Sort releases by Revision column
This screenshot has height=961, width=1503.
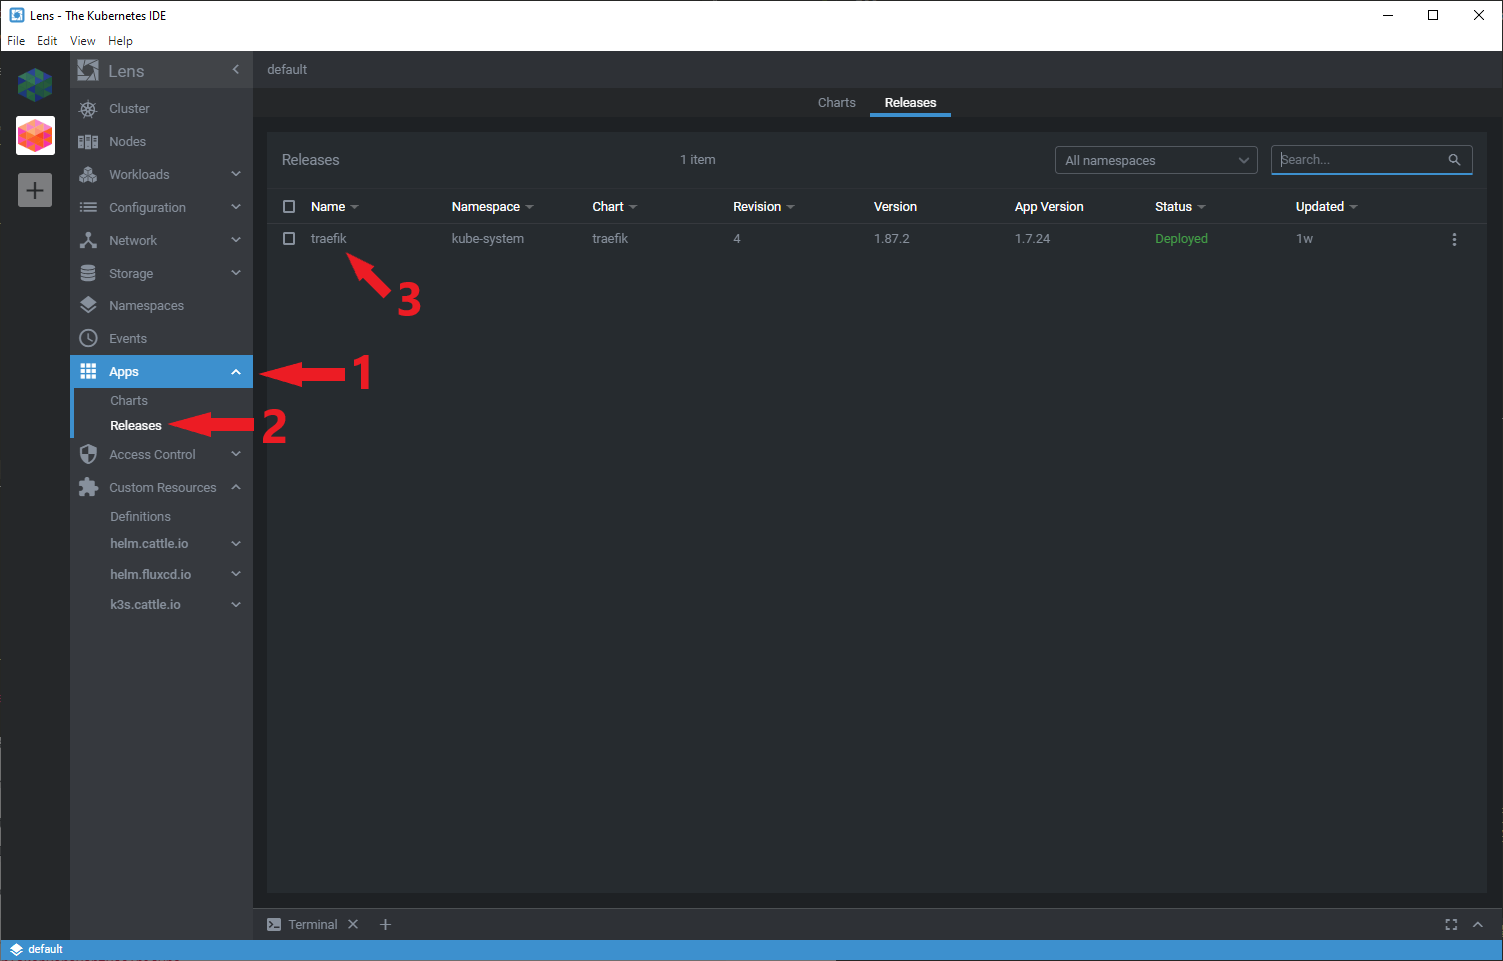763,207
